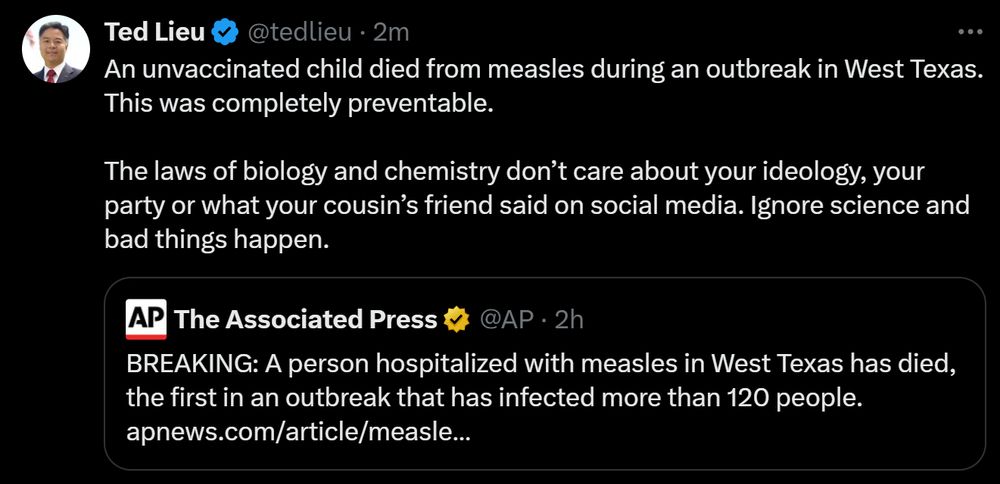Click the 'party or what your cousin's friend' line
1000x484 pixels.
coord(537,206)
